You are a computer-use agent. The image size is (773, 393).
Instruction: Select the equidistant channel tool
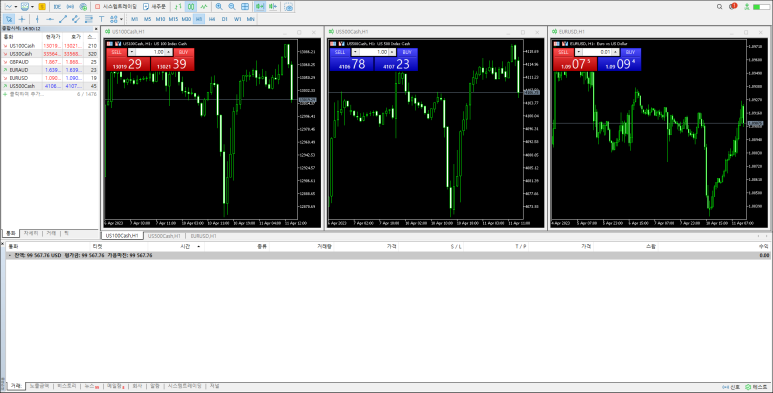point(75,19)
